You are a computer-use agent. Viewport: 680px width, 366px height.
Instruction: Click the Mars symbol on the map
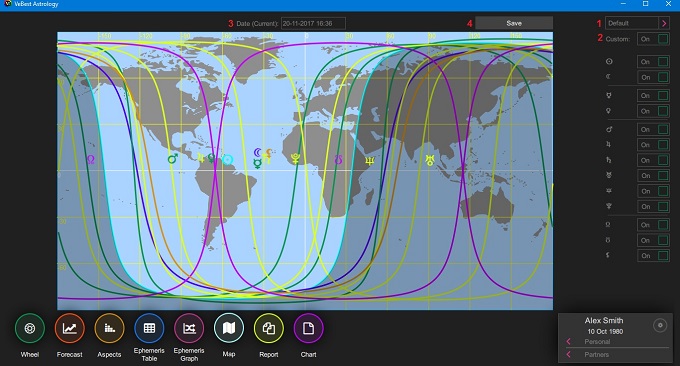[x=173, y=158]
